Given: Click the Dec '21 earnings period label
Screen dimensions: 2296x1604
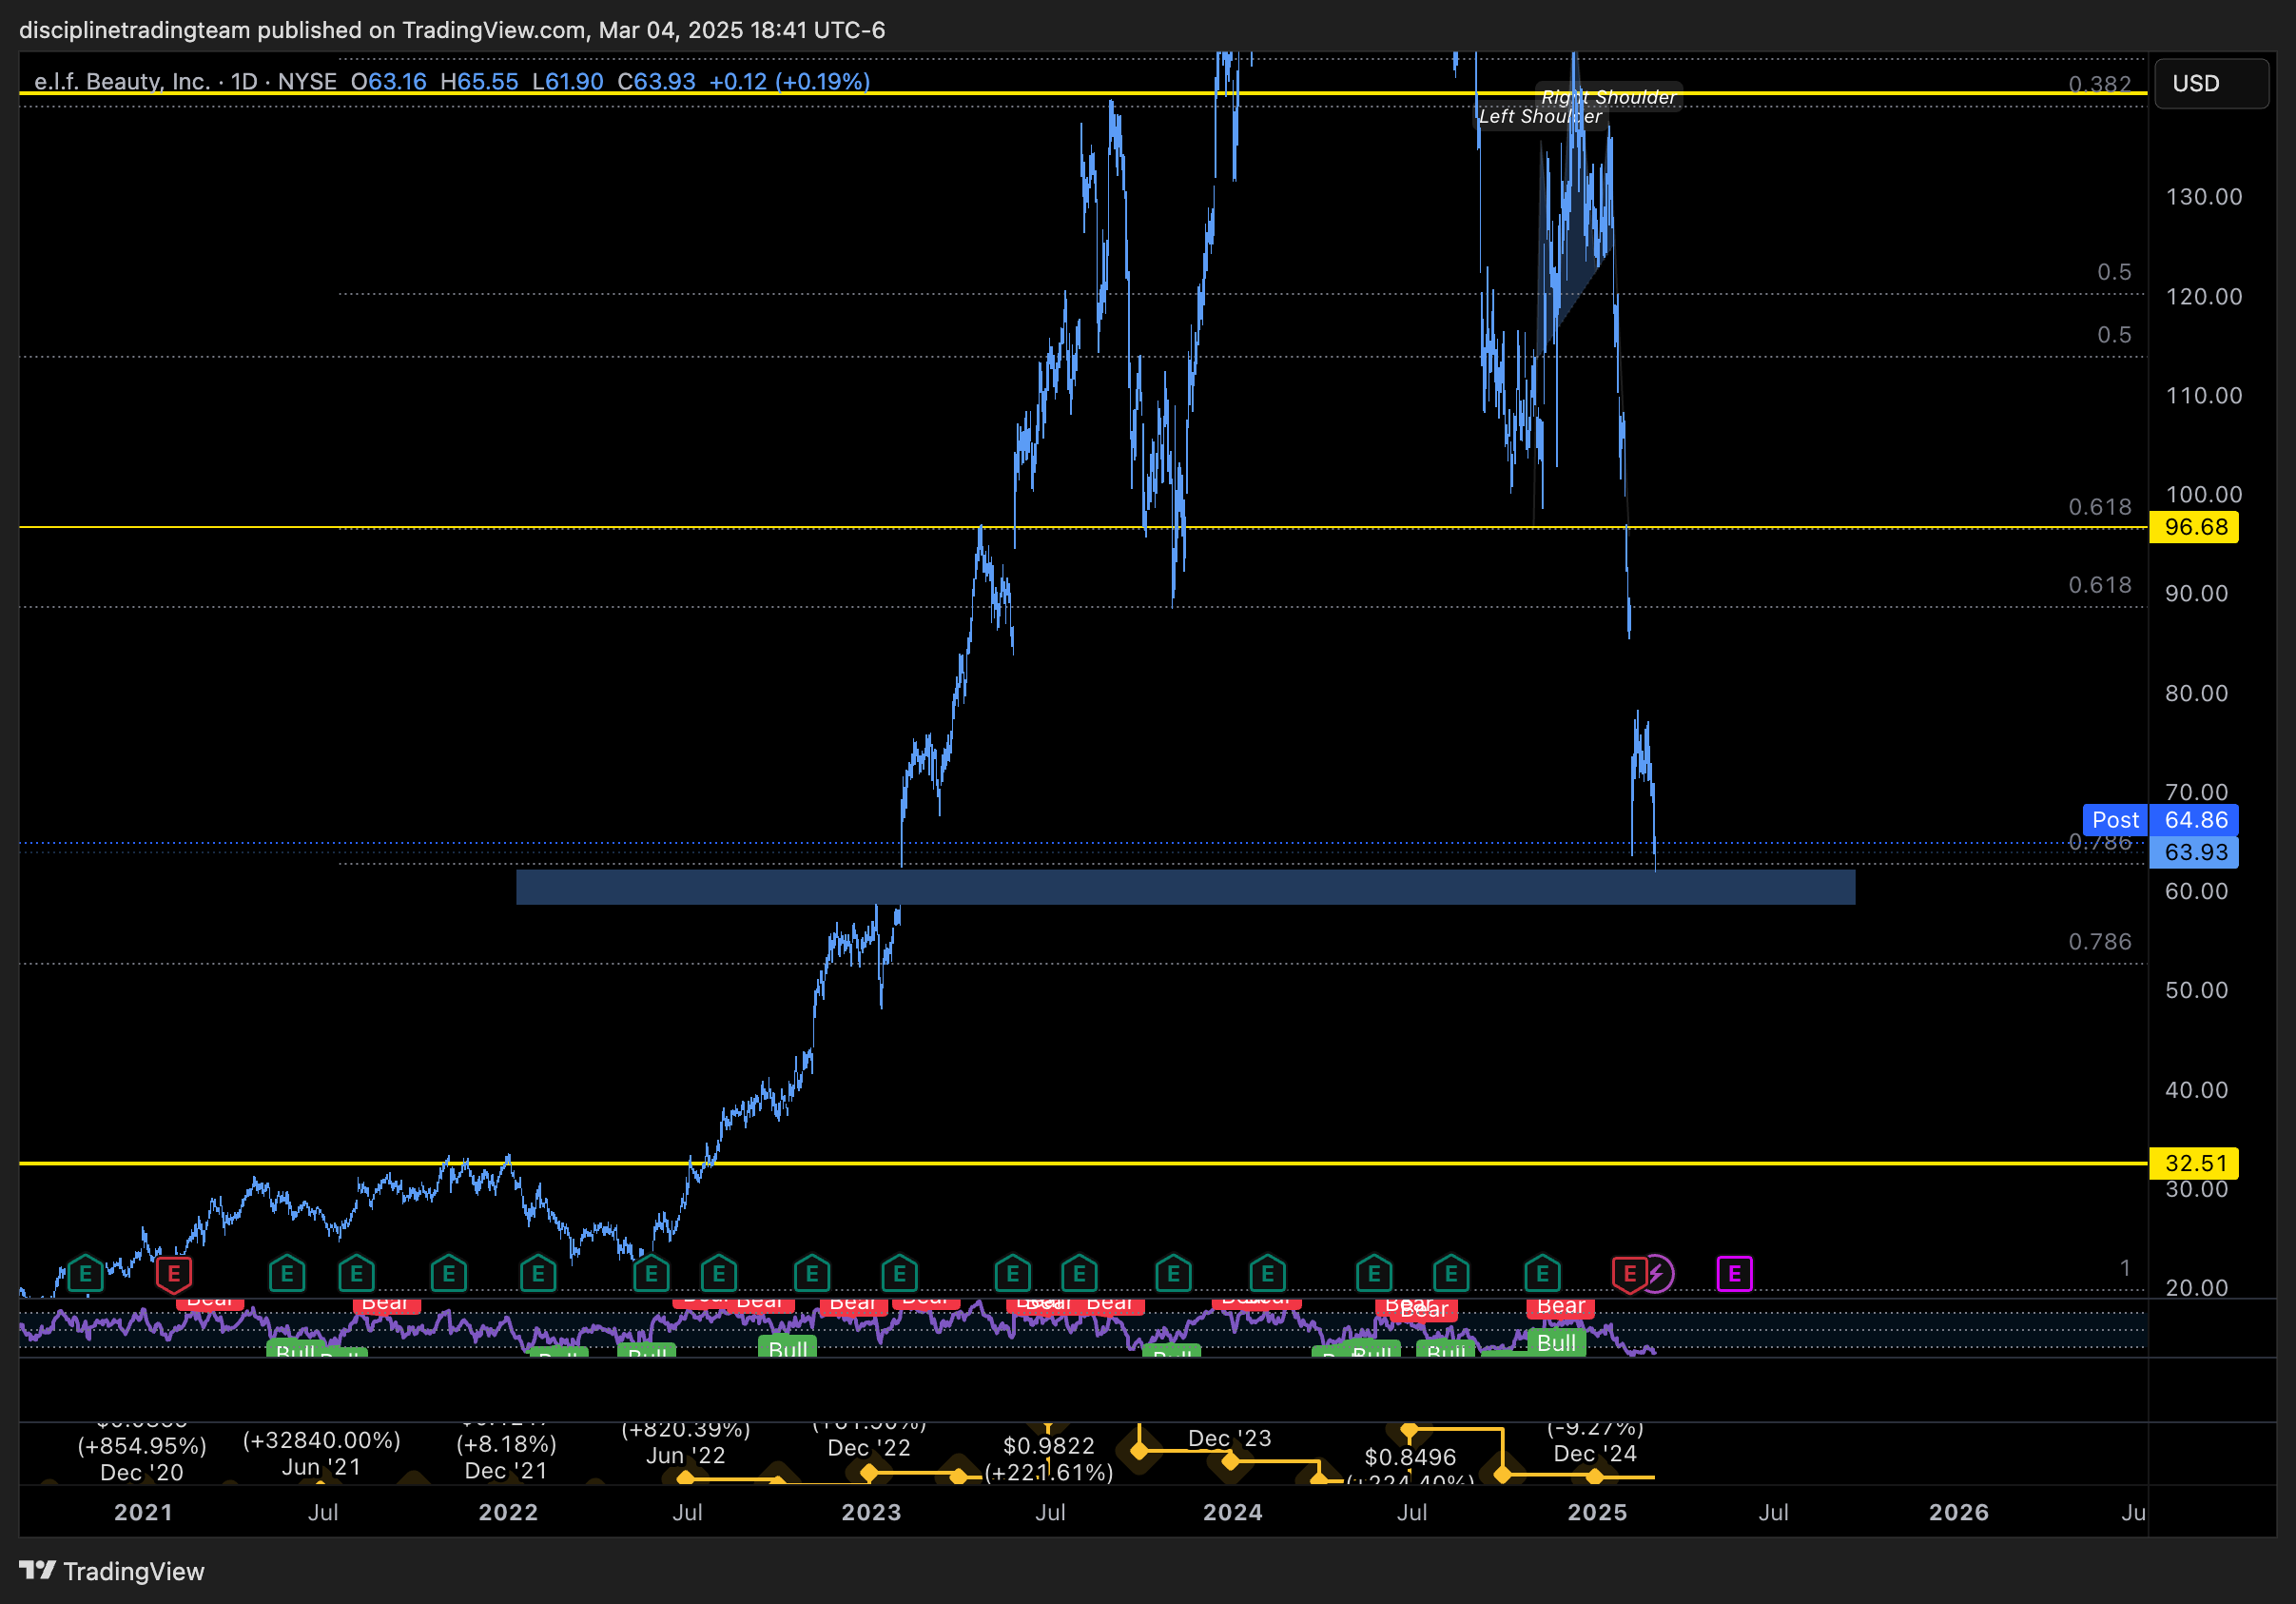Looking at the screenshot, I should pos(506,1471).
